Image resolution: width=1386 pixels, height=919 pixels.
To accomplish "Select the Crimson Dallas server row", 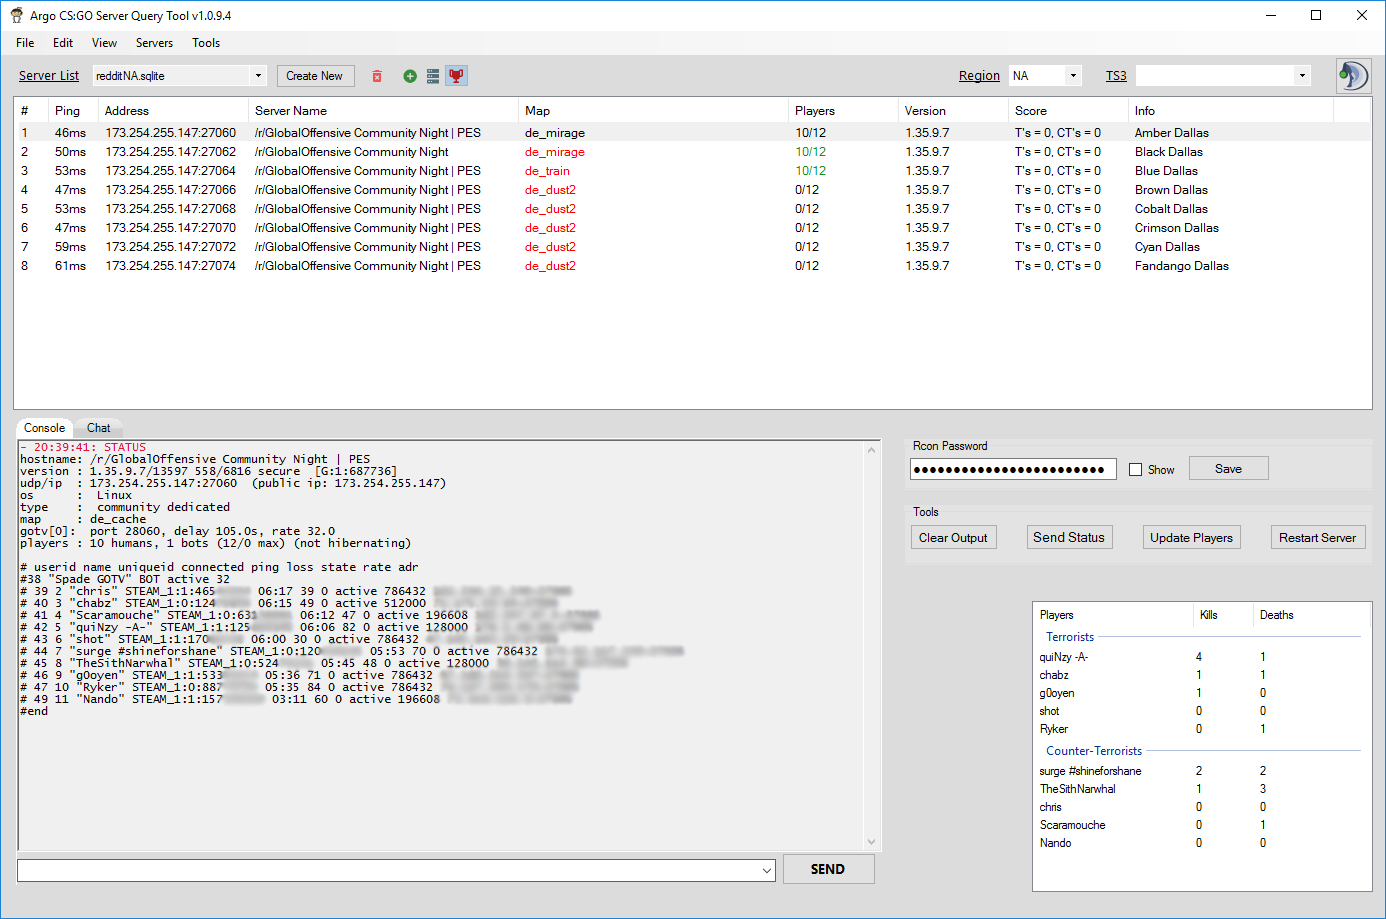I will 692,228.
